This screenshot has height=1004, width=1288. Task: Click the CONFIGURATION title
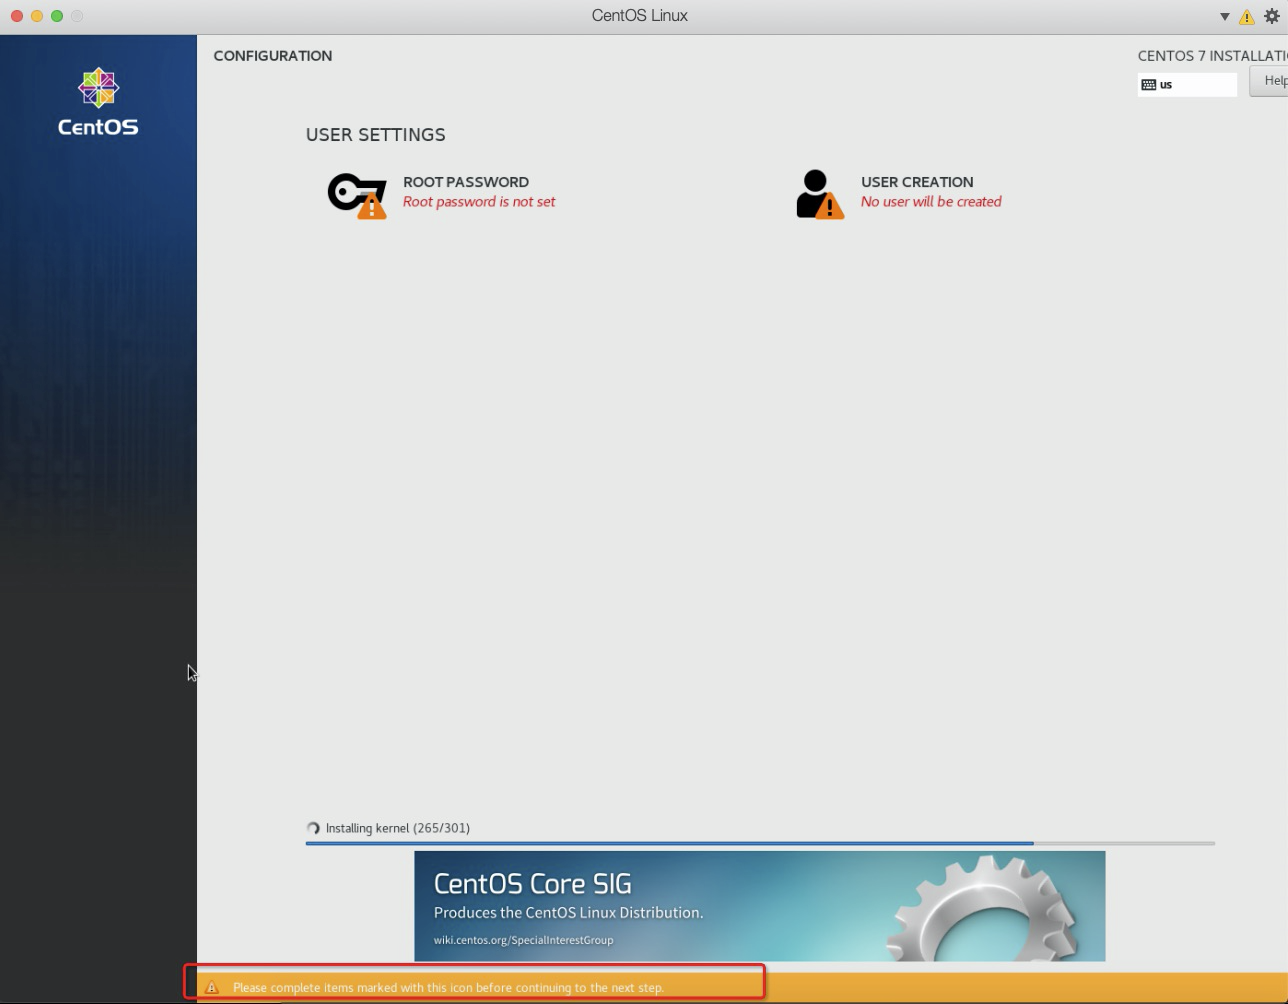(x=273, y=56)
